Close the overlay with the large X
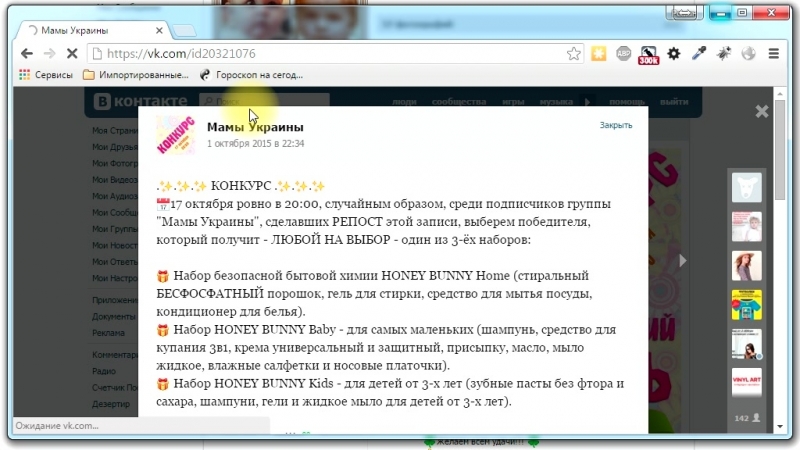 coord(762,111)
